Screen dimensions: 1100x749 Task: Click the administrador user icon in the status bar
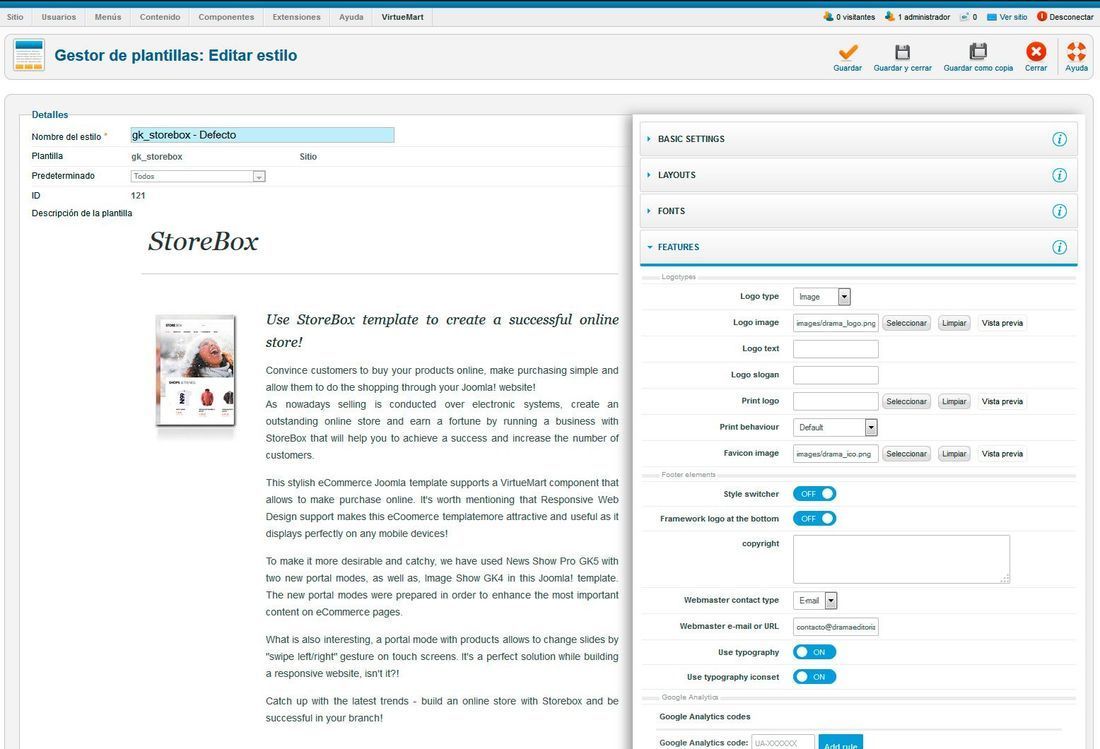click(x=890, y=16)
